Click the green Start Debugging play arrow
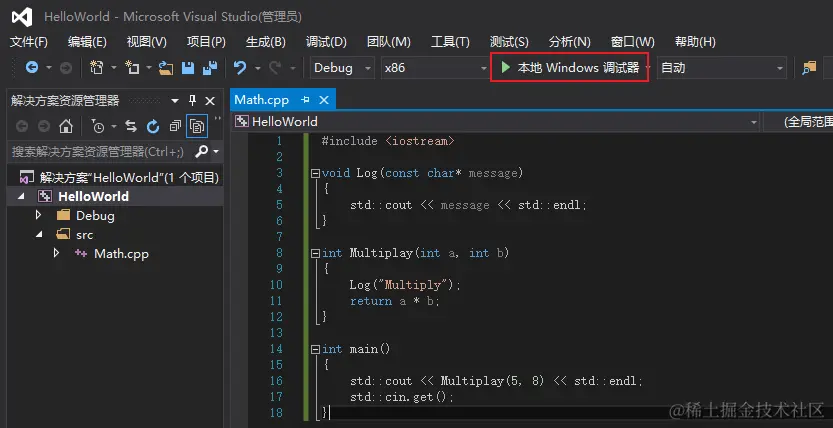Image resolution: width=833 pixels, height=428 pixels. coord(506,67)
